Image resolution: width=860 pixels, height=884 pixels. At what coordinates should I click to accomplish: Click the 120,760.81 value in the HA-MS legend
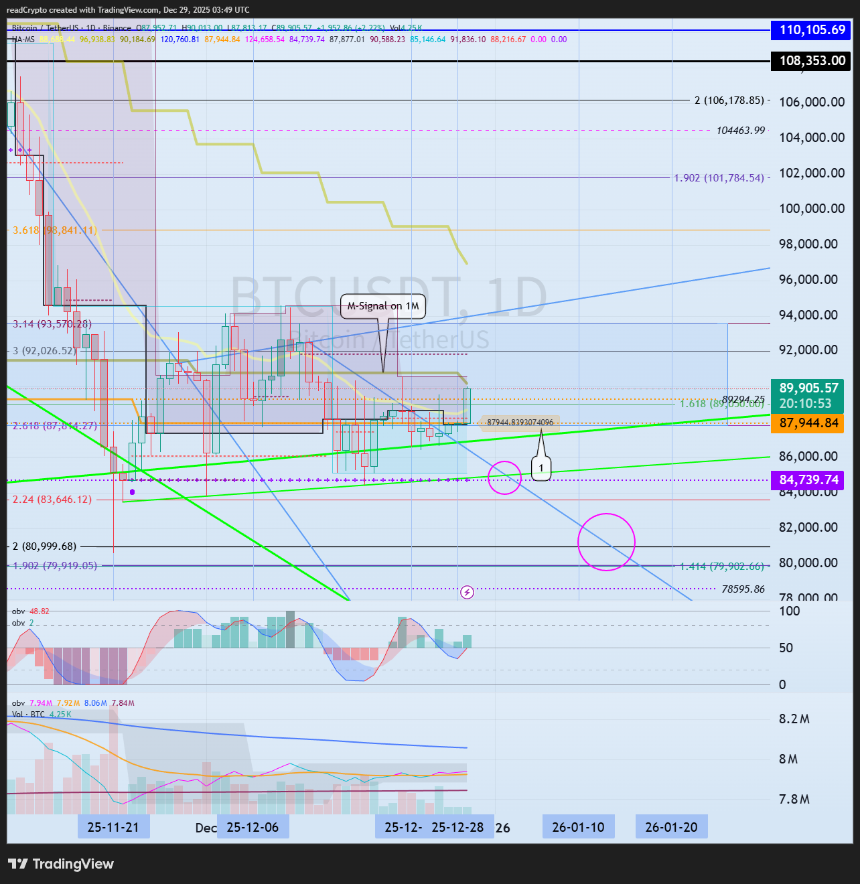pyautogui.click(x=180, y=39)
